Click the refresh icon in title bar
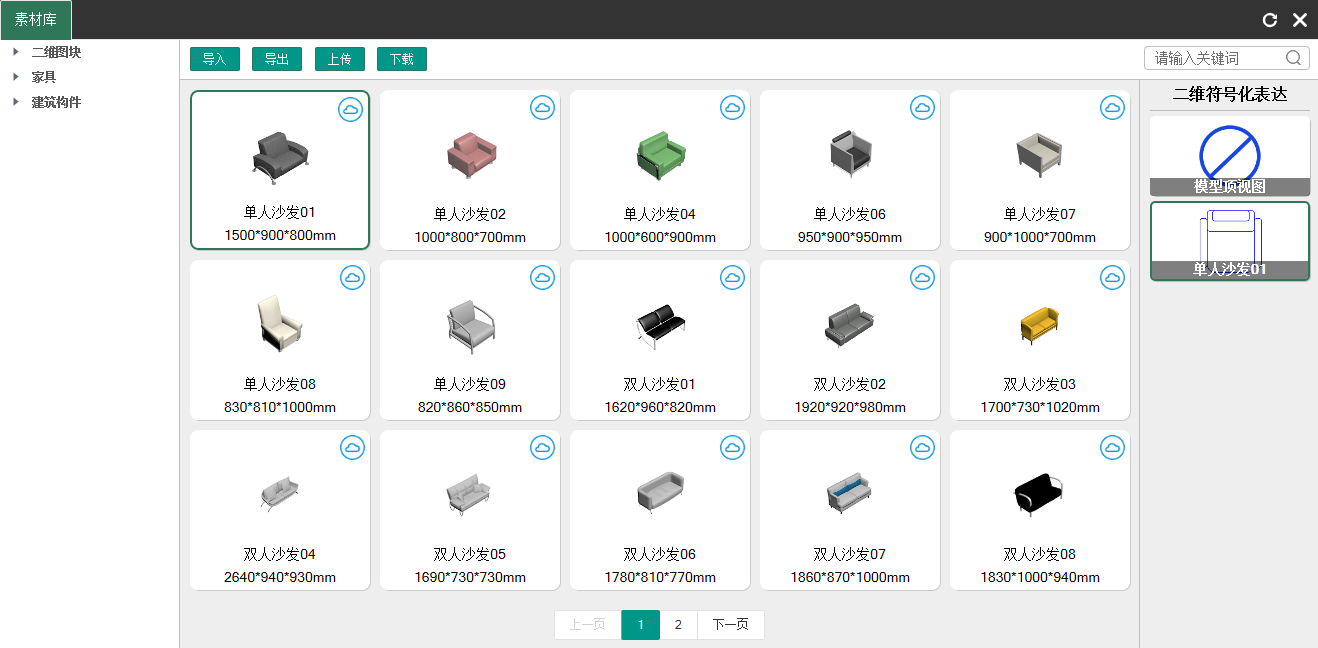This screenshot has height=648, width=1318. (1270, 20)
